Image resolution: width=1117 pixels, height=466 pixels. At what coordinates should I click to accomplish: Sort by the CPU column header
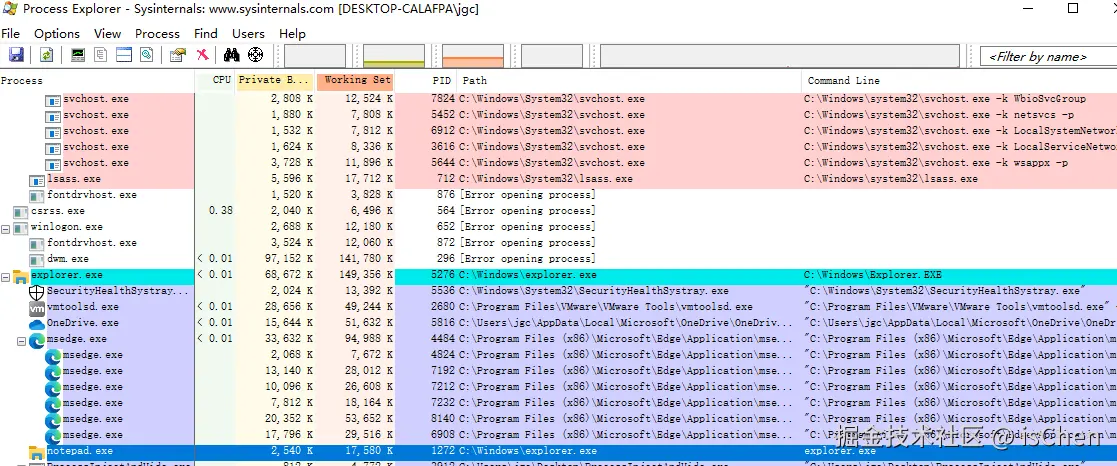click(216, 81)
